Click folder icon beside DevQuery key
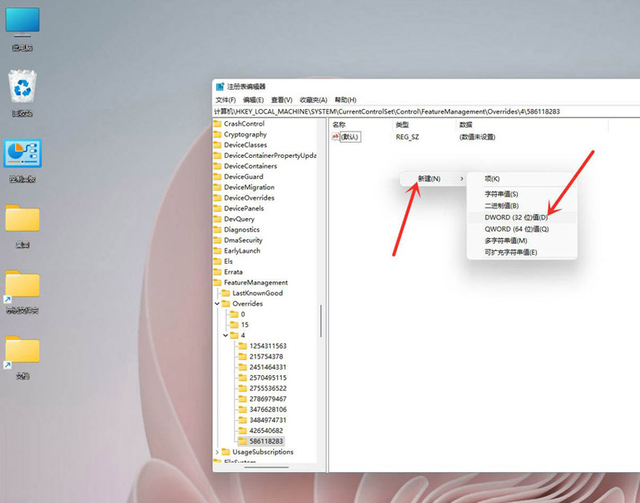Image resolution: width=640 pixels, height=503 pixels. (218, 219)
